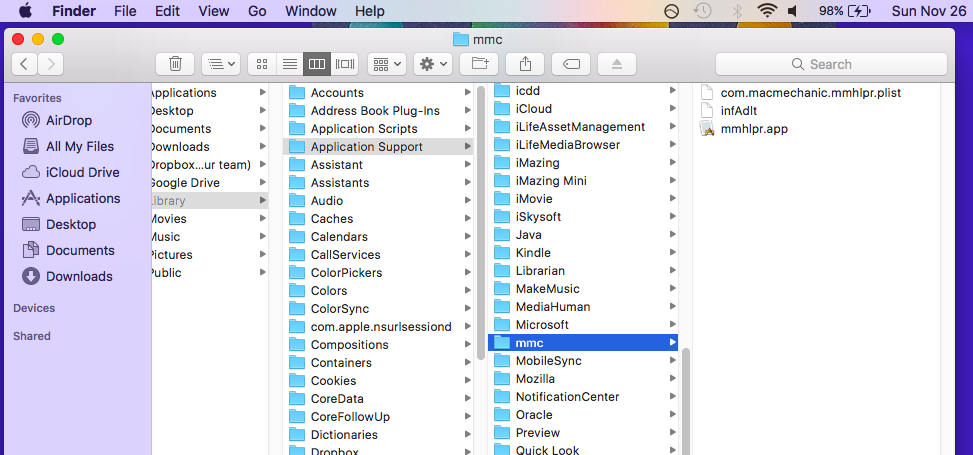Select the com.apple.nsurlsessiond folder

pos(378,327)
